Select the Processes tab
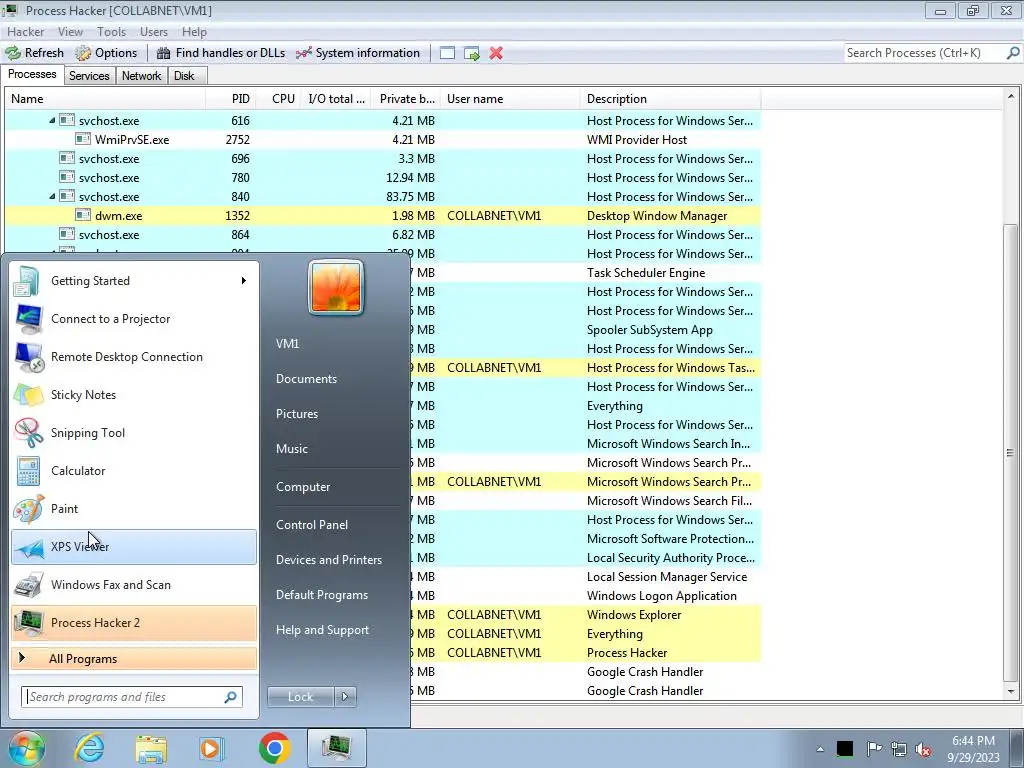 click(32, 74)
